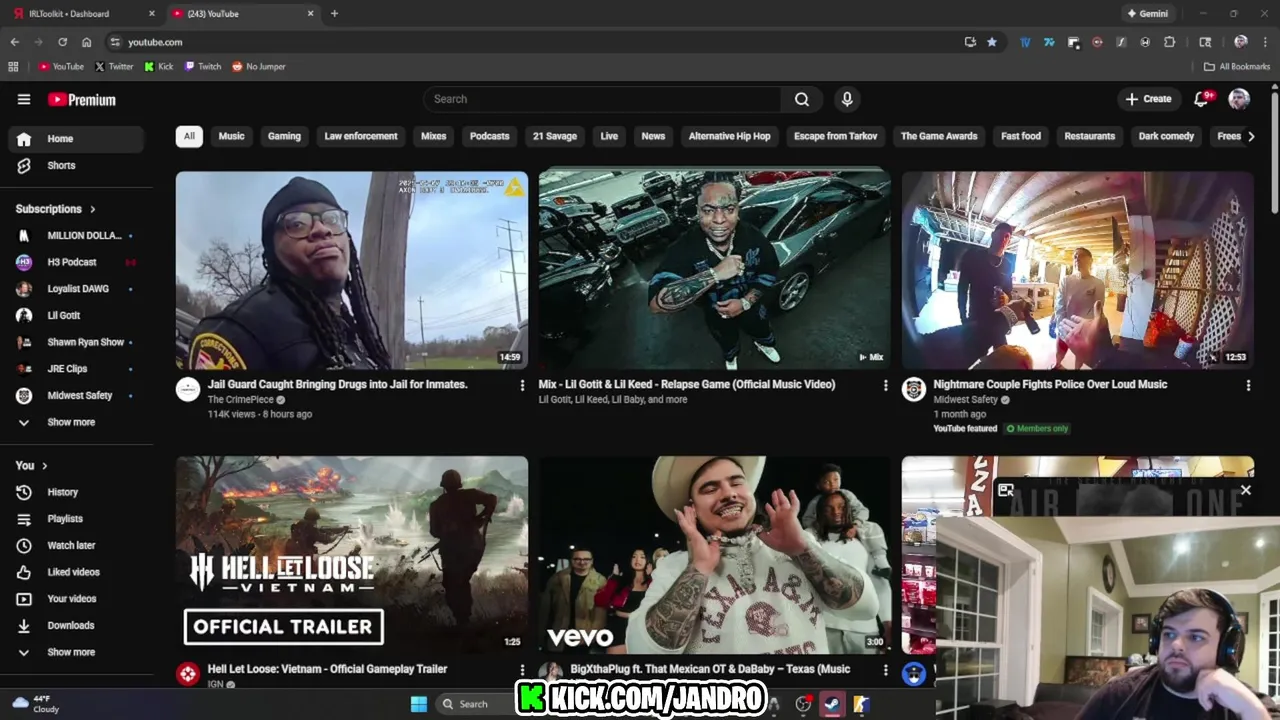This screenshot has height=720, width=1280.
Task: Open the Chrome apps grid in bookmarks bar
Action: [13, 67]
